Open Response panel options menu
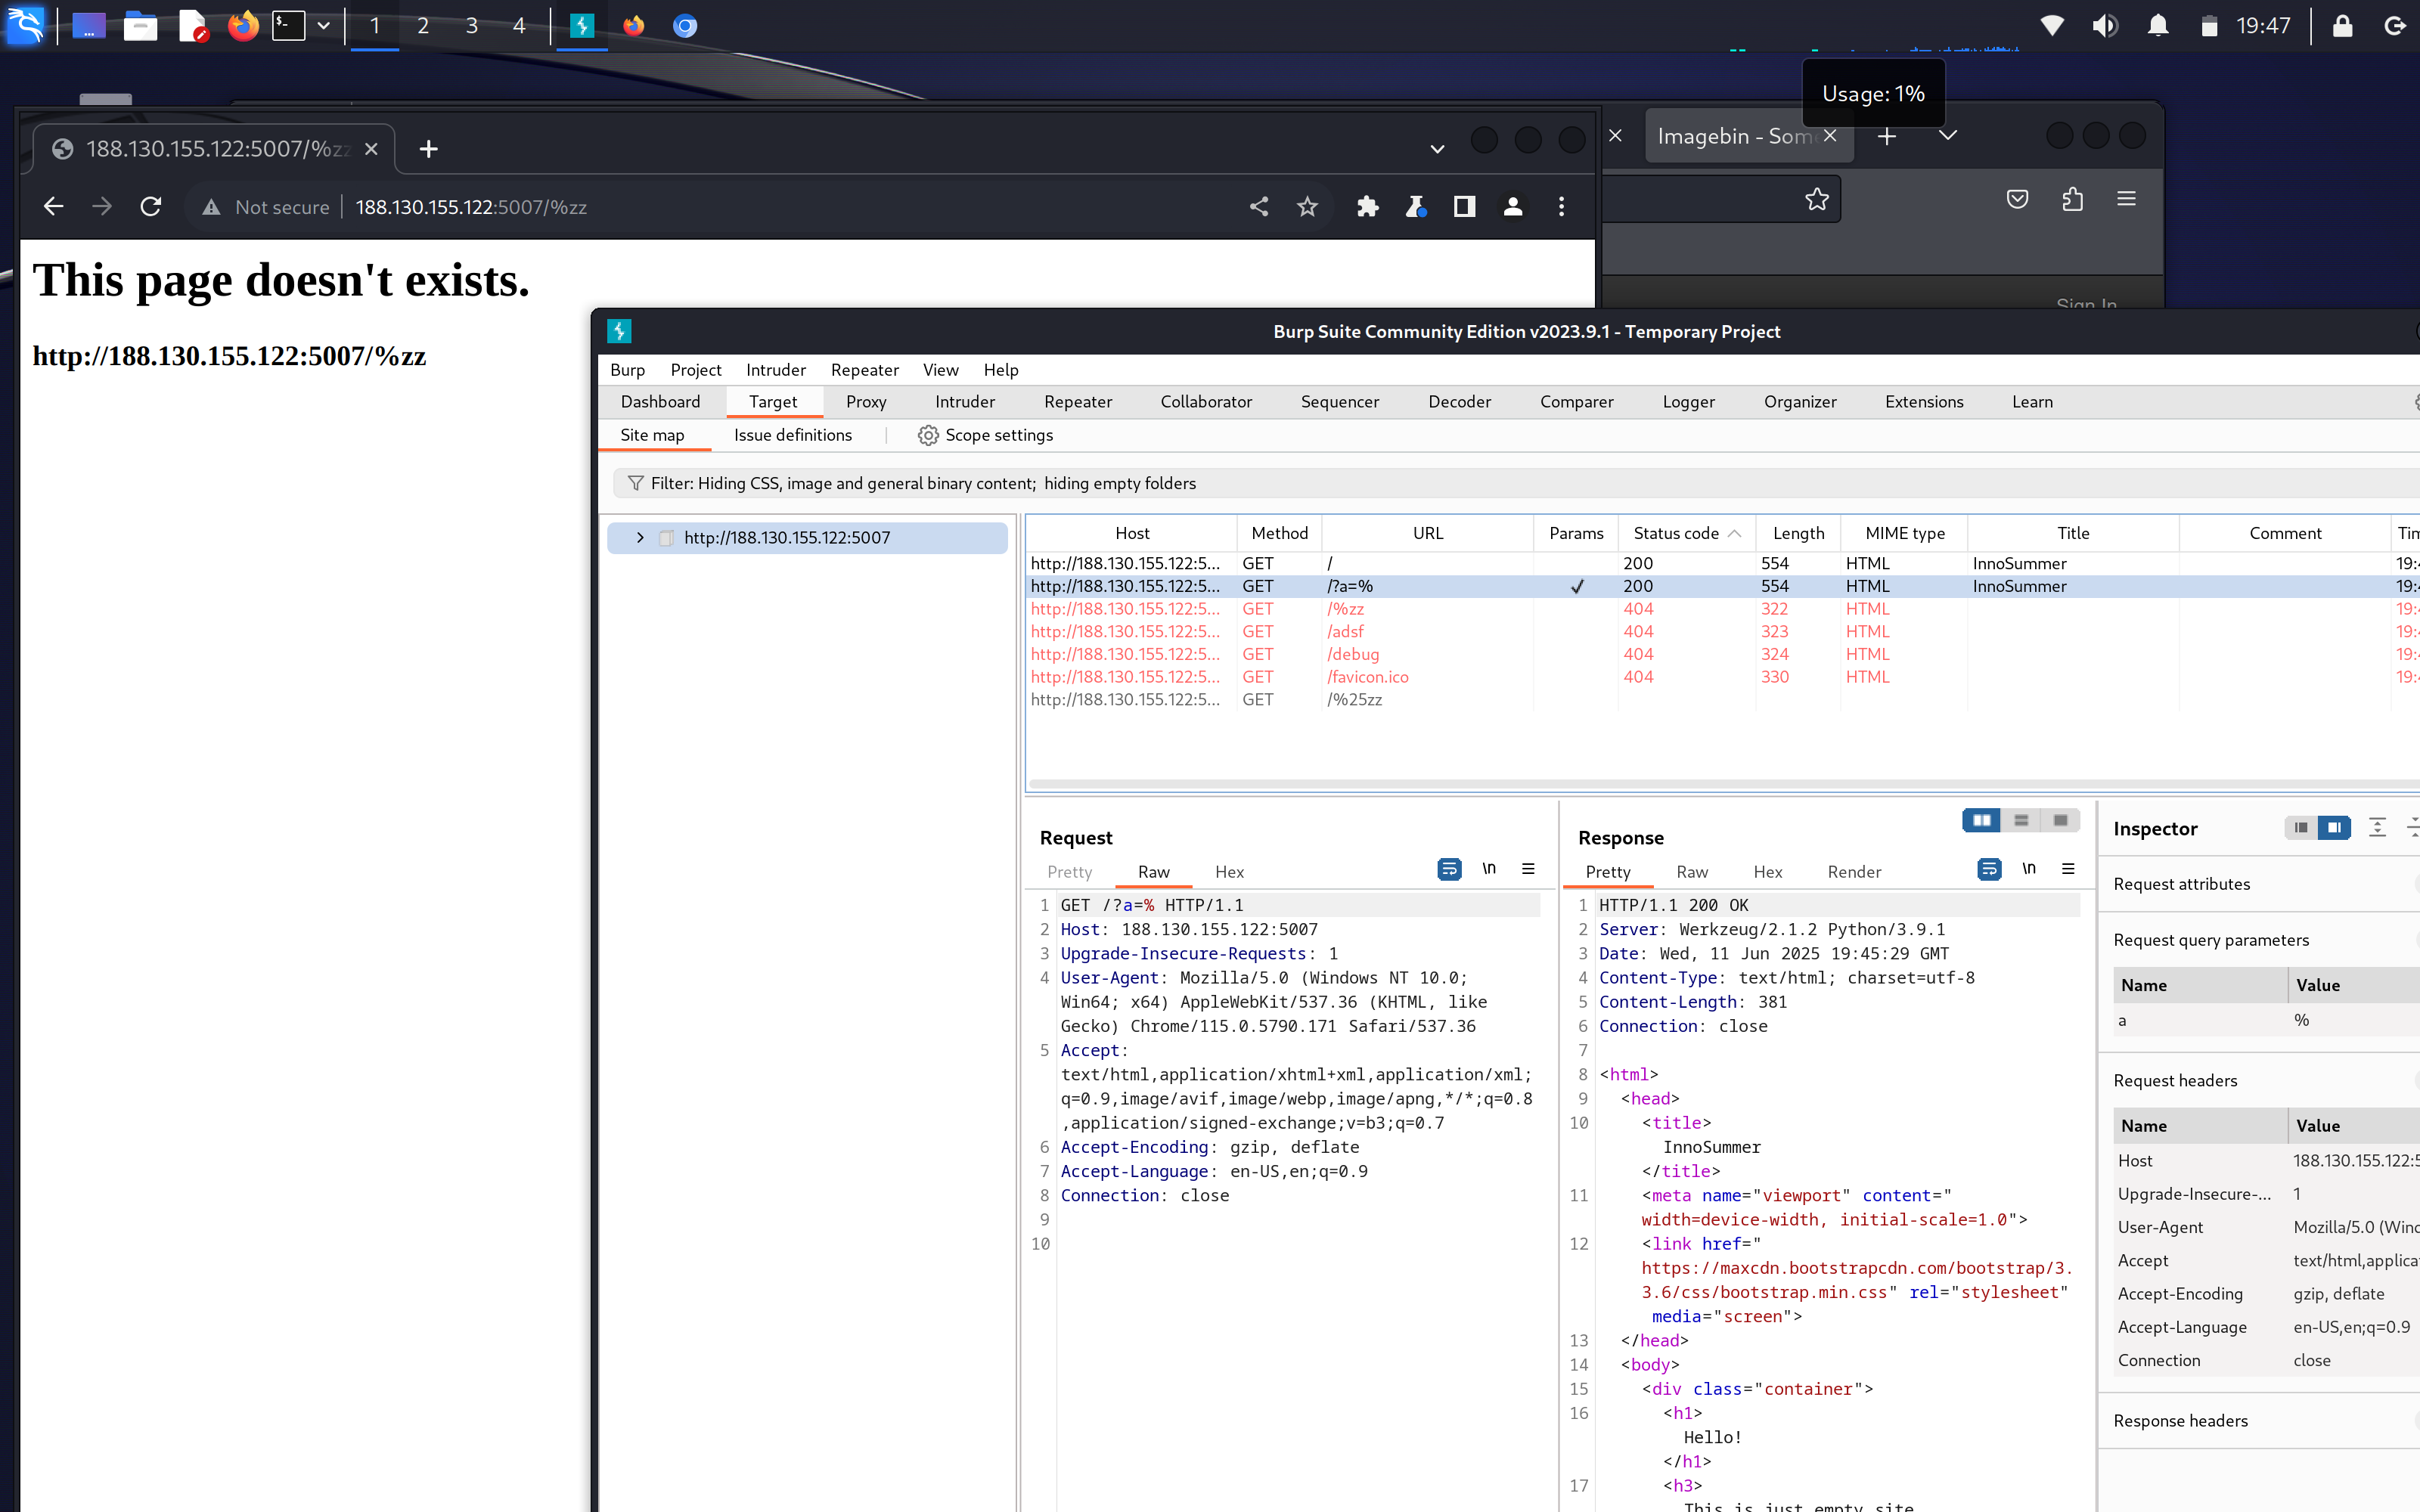 pos(2068,869)
